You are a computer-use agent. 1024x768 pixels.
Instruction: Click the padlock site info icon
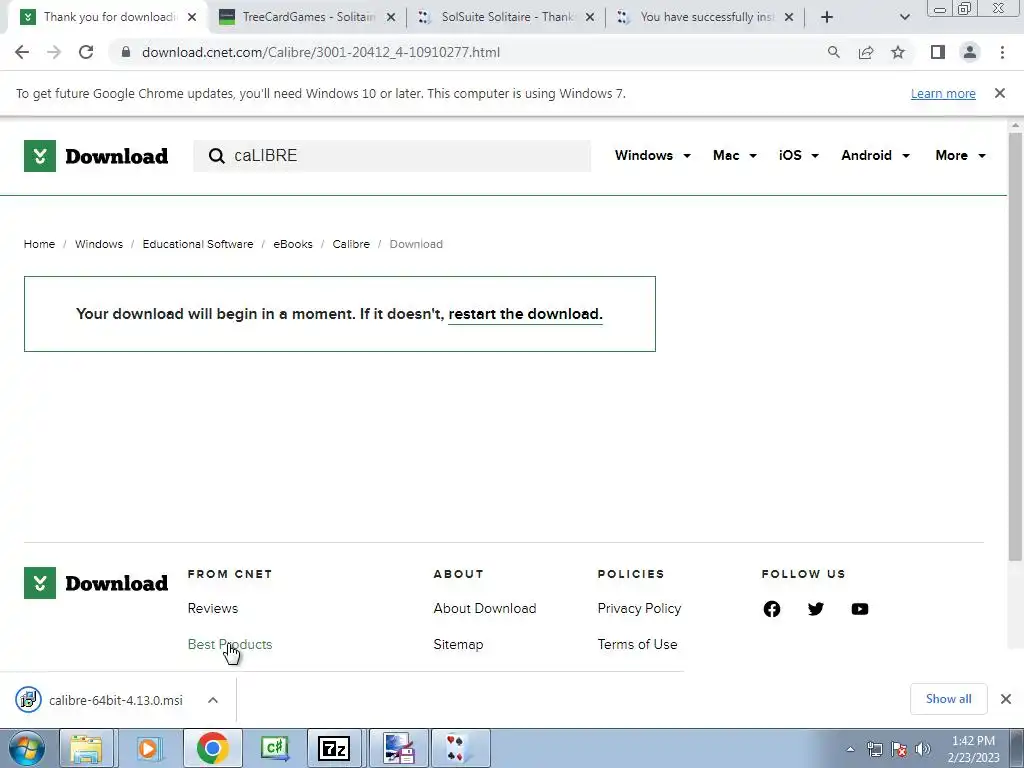click(126, 52)
